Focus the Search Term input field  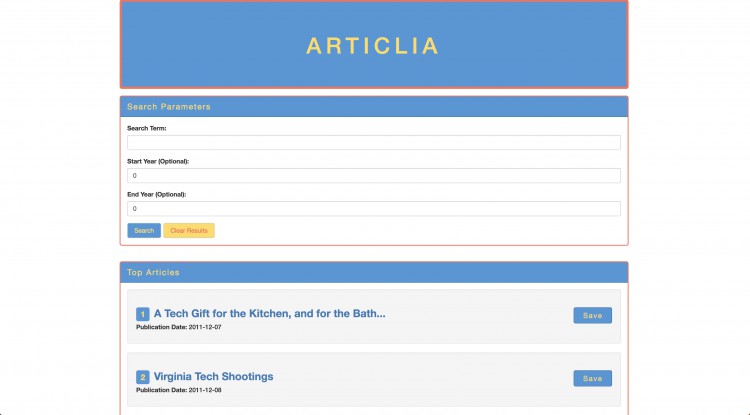tap(374, 142)
